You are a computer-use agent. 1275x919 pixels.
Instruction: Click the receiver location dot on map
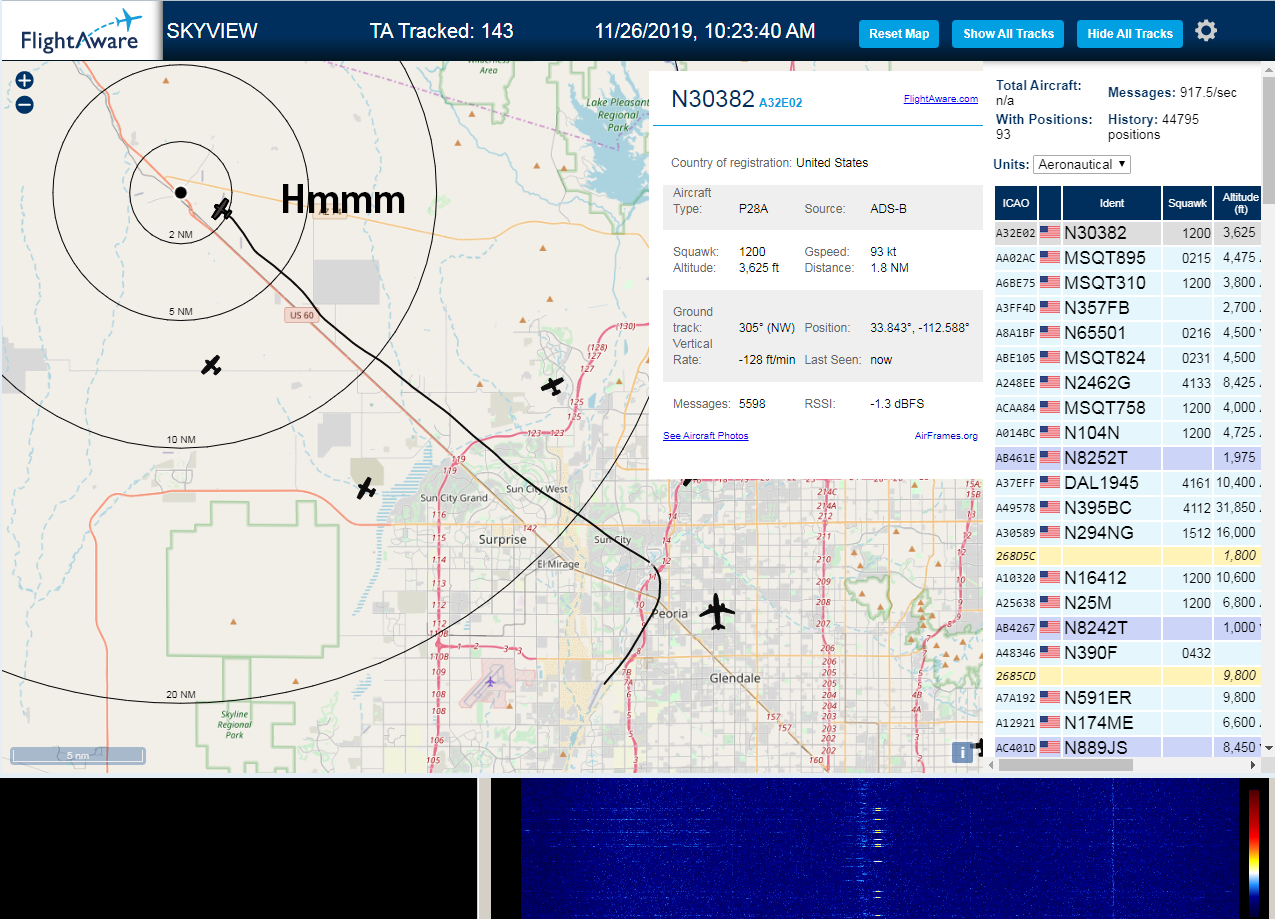click(x=180, y=192)
